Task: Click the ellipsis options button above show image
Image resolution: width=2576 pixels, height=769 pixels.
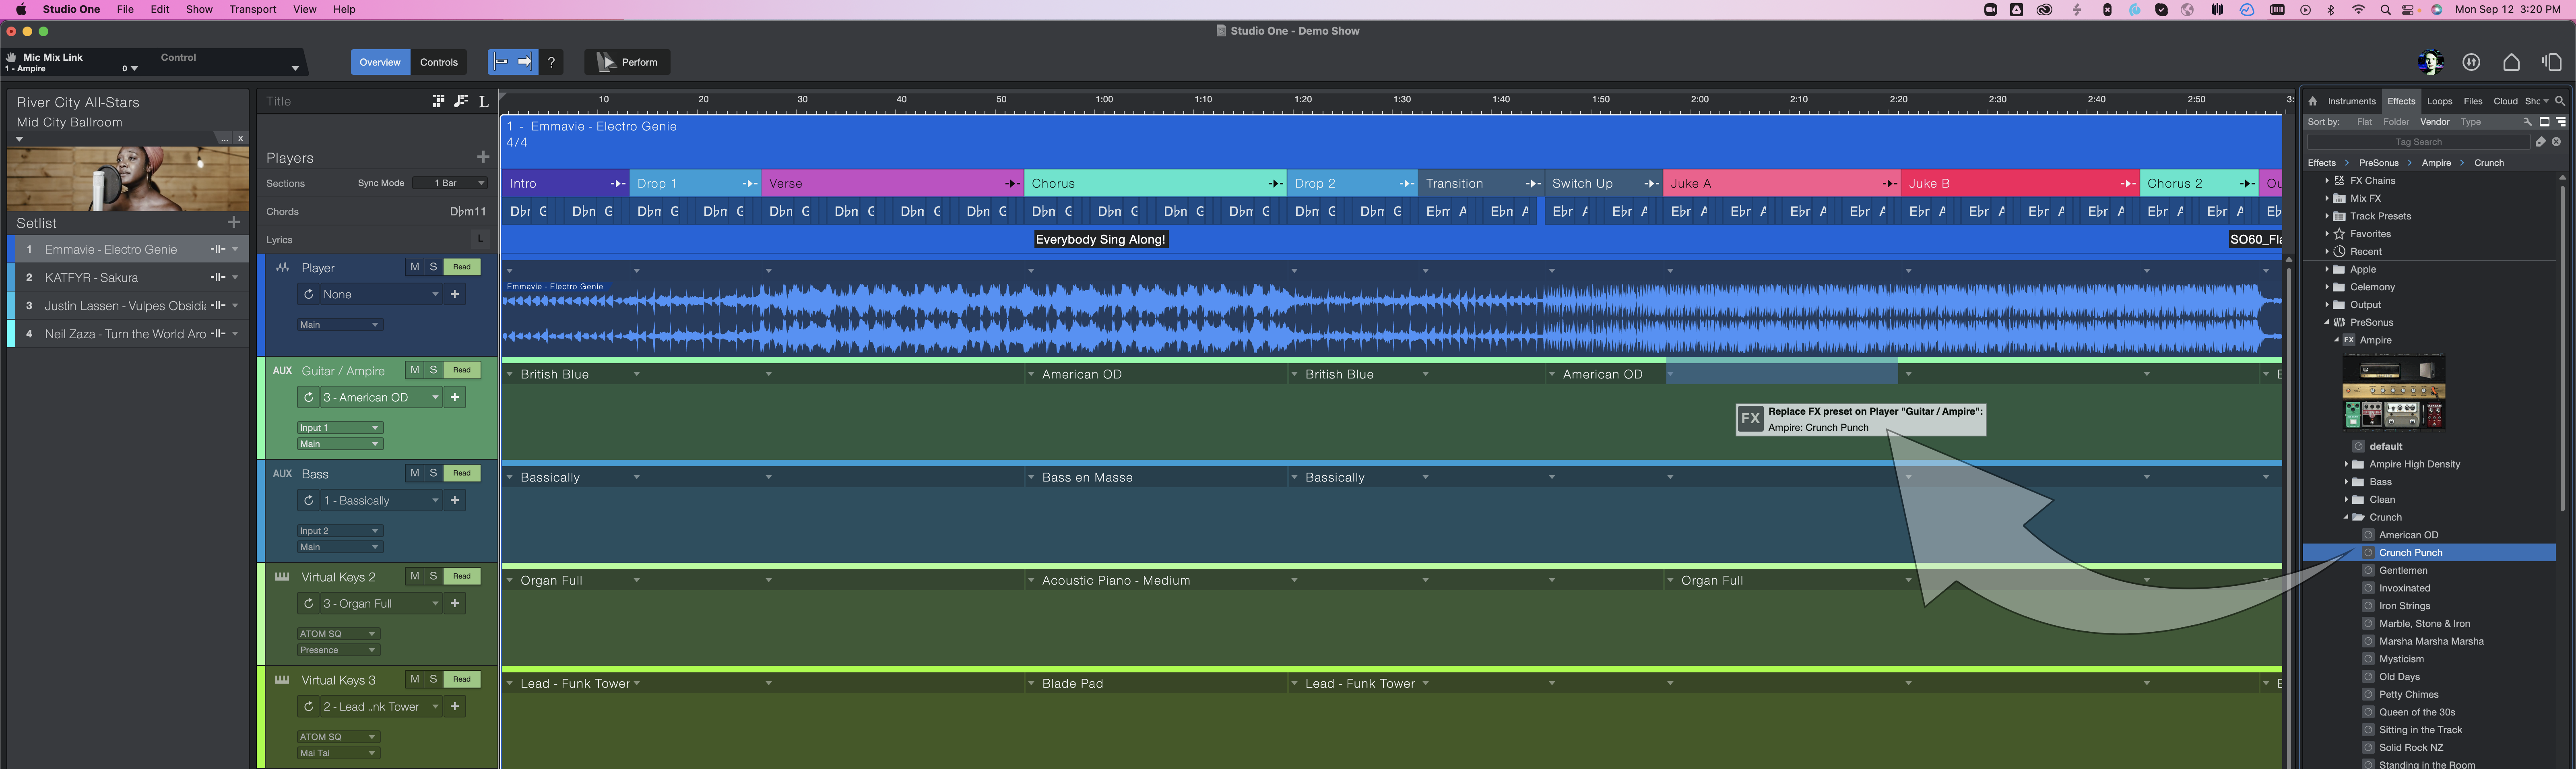Action: pos(224,139)
